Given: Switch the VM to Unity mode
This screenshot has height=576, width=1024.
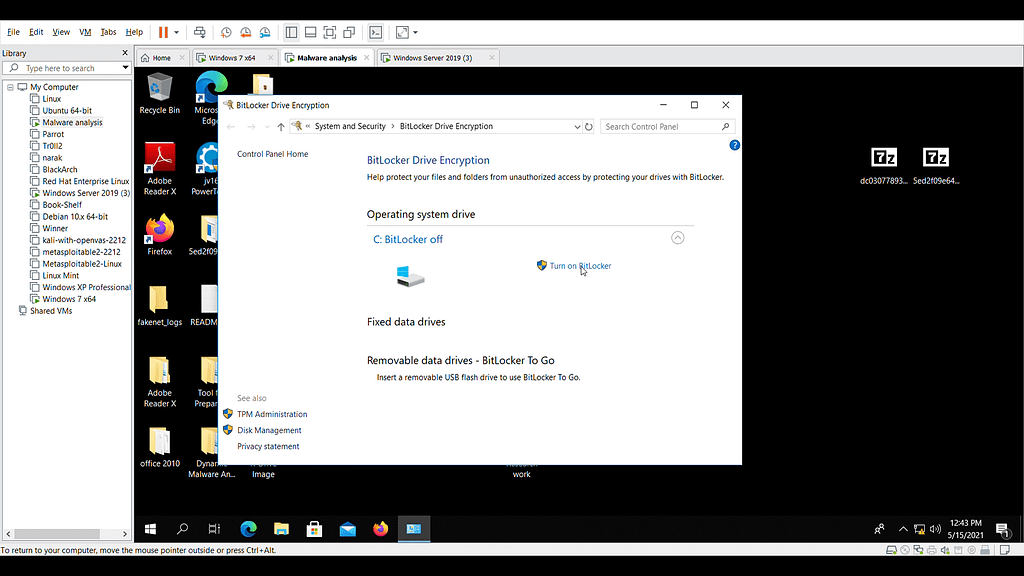Looking at the screenshot, I should pyautogui.click(x=349, y=32).
